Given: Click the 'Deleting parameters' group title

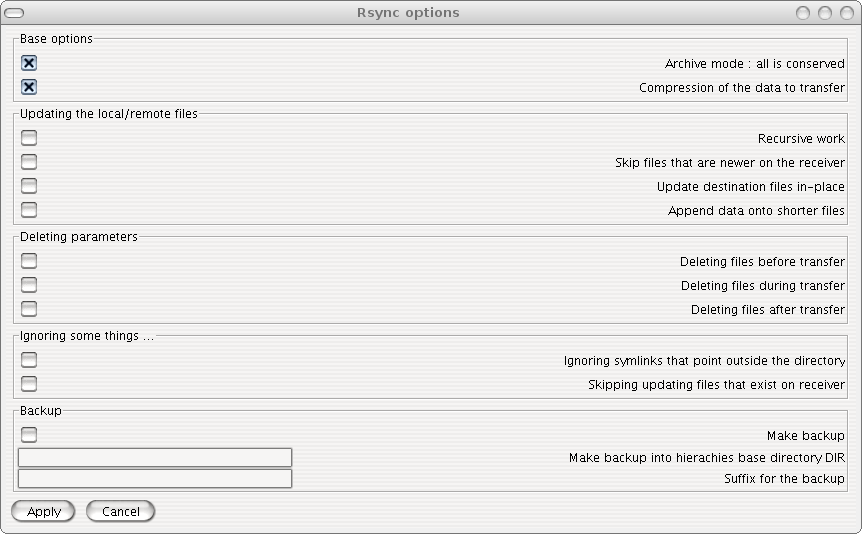Looking at the screenshot, I should (79, 237).
